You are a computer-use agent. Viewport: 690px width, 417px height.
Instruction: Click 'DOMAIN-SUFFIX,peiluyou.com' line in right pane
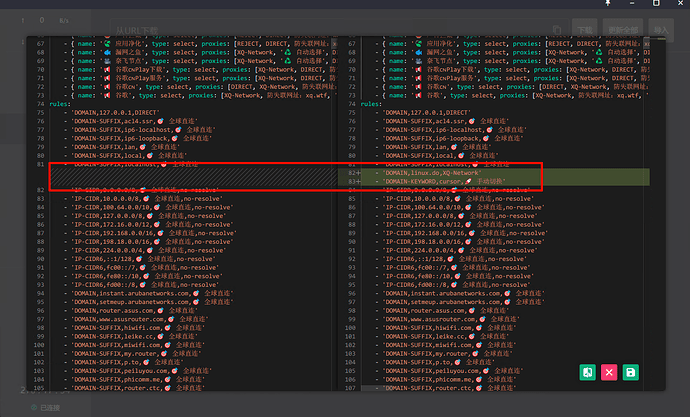[x=453, y=371]
